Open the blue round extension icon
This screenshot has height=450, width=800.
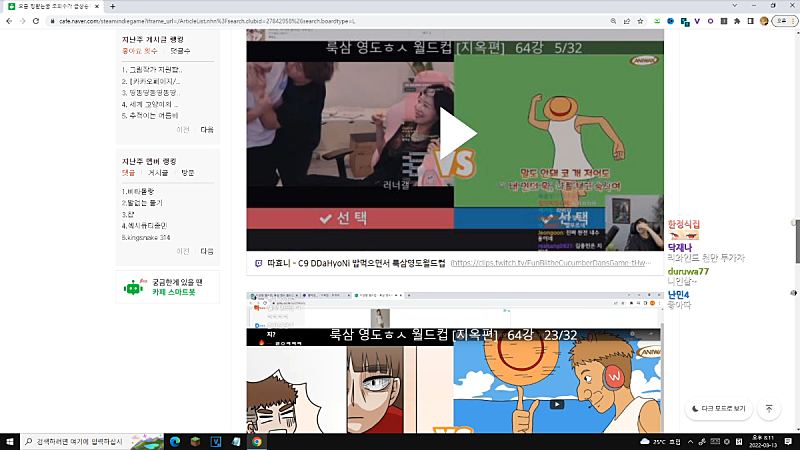coord(670,21)
